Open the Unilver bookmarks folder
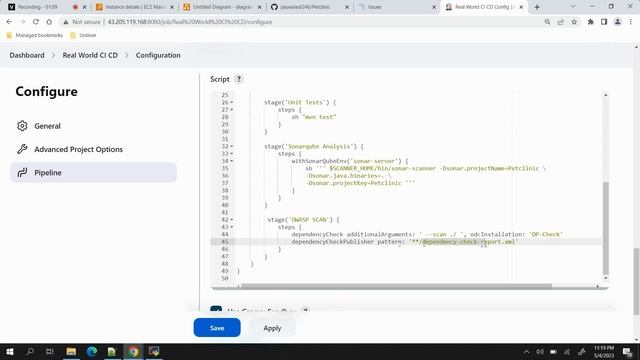Screen dimensions: 640x360 pyautogui.click(x=83, y=36)
